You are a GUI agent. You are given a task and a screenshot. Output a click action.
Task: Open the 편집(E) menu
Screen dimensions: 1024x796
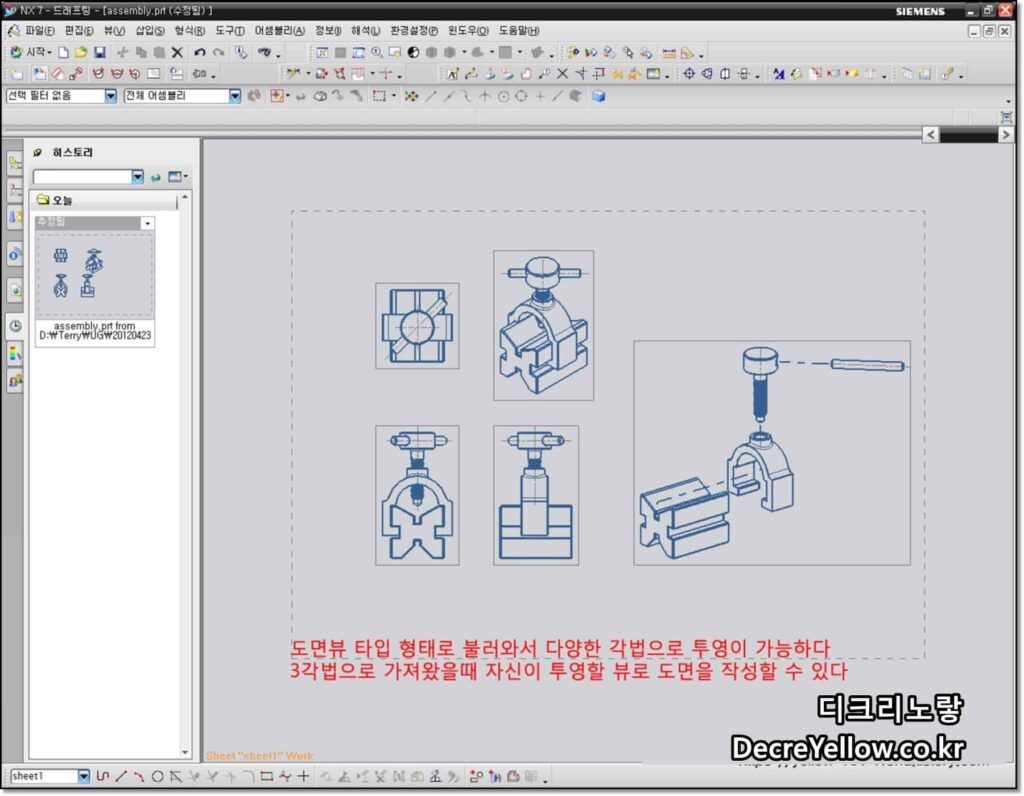coord(78,31)
